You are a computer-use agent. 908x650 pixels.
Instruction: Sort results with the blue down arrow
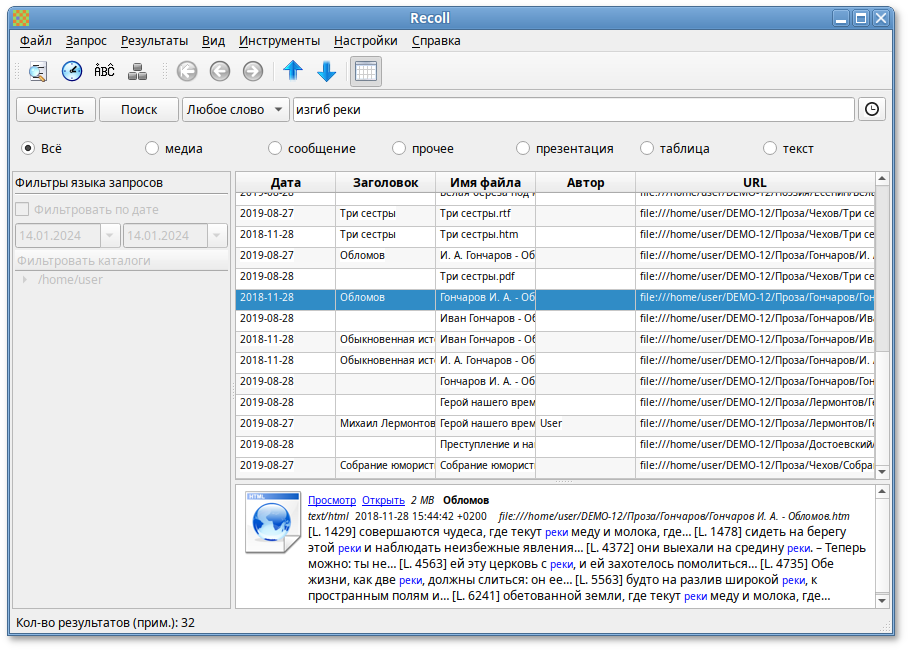coord(326,71)
